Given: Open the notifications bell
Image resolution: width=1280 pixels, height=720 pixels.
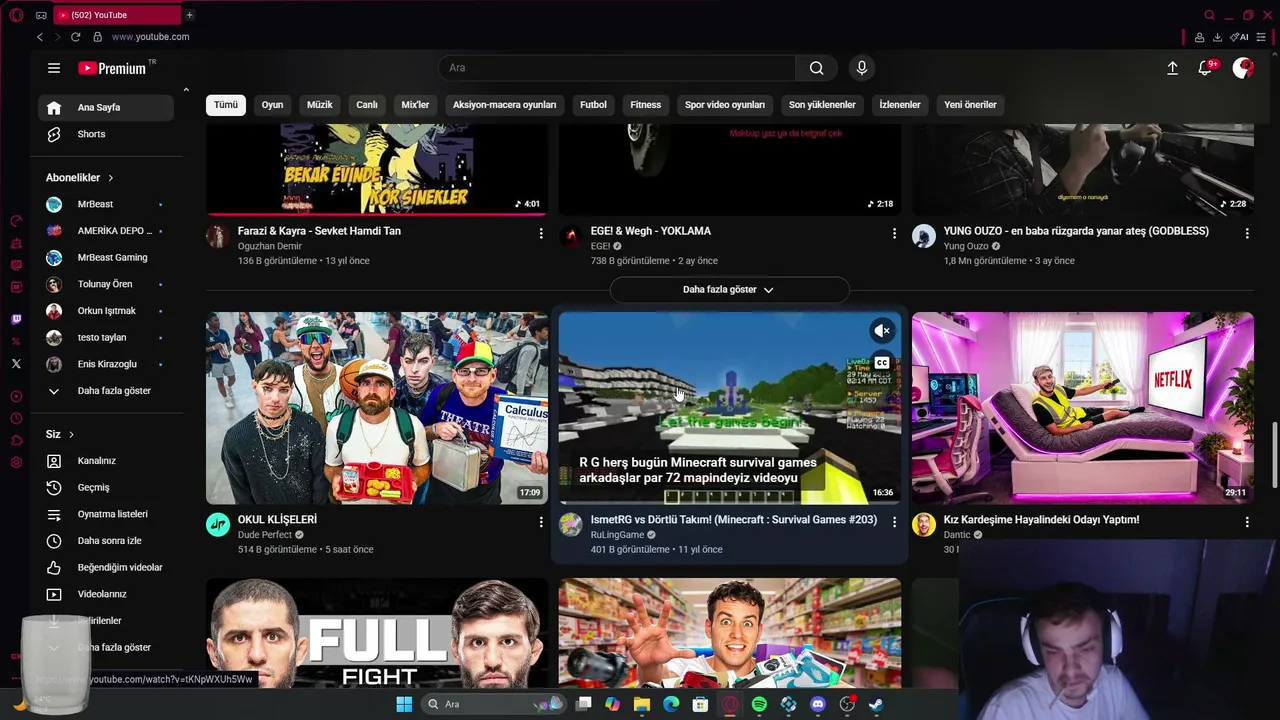Looking at the screenshot, I should [1205, 68].
